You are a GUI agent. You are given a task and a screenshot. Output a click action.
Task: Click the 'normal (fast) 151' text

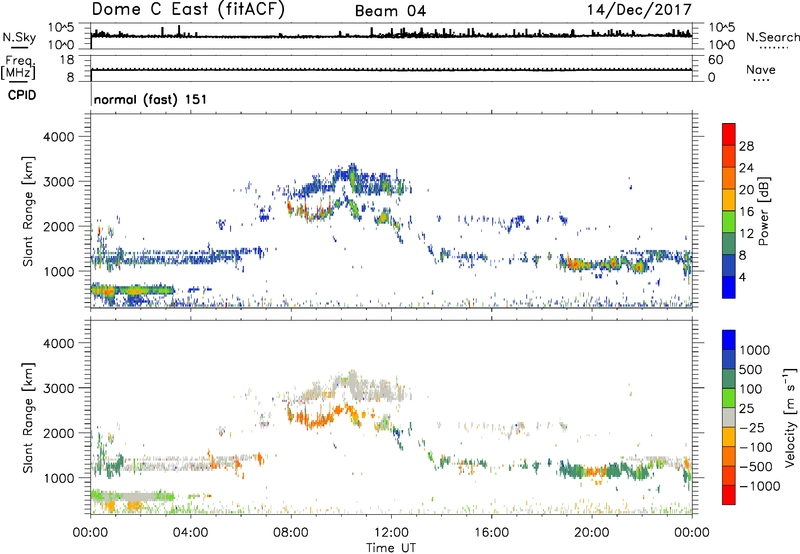point(151,99)
